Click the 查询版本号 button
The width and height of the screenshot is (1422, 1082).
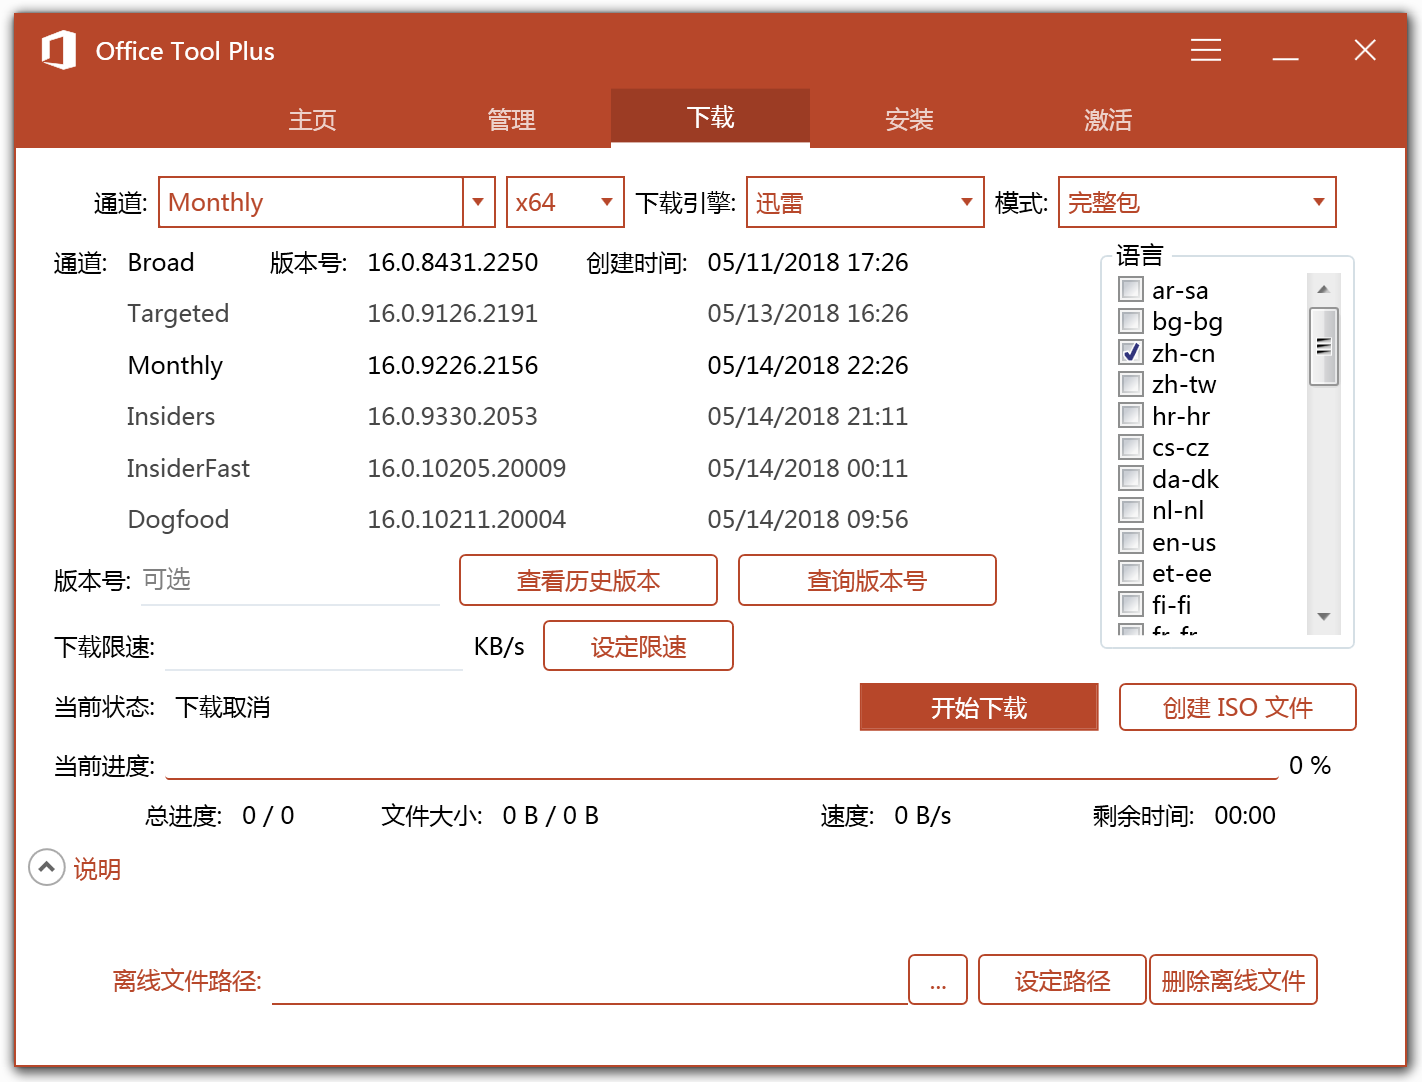coord(867,580)
